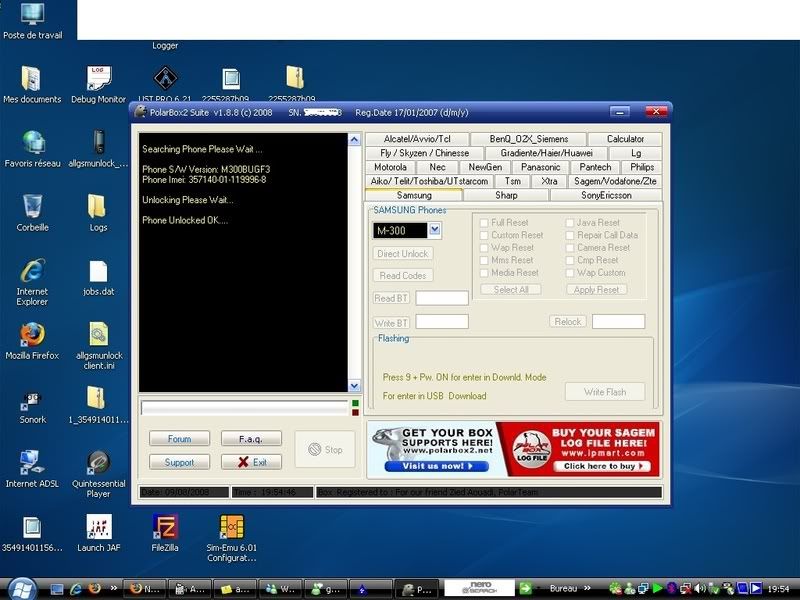Click the Internet Explorer quick launch icon
Viewport: 800px width, 600px height.
(x=76, y=589)
